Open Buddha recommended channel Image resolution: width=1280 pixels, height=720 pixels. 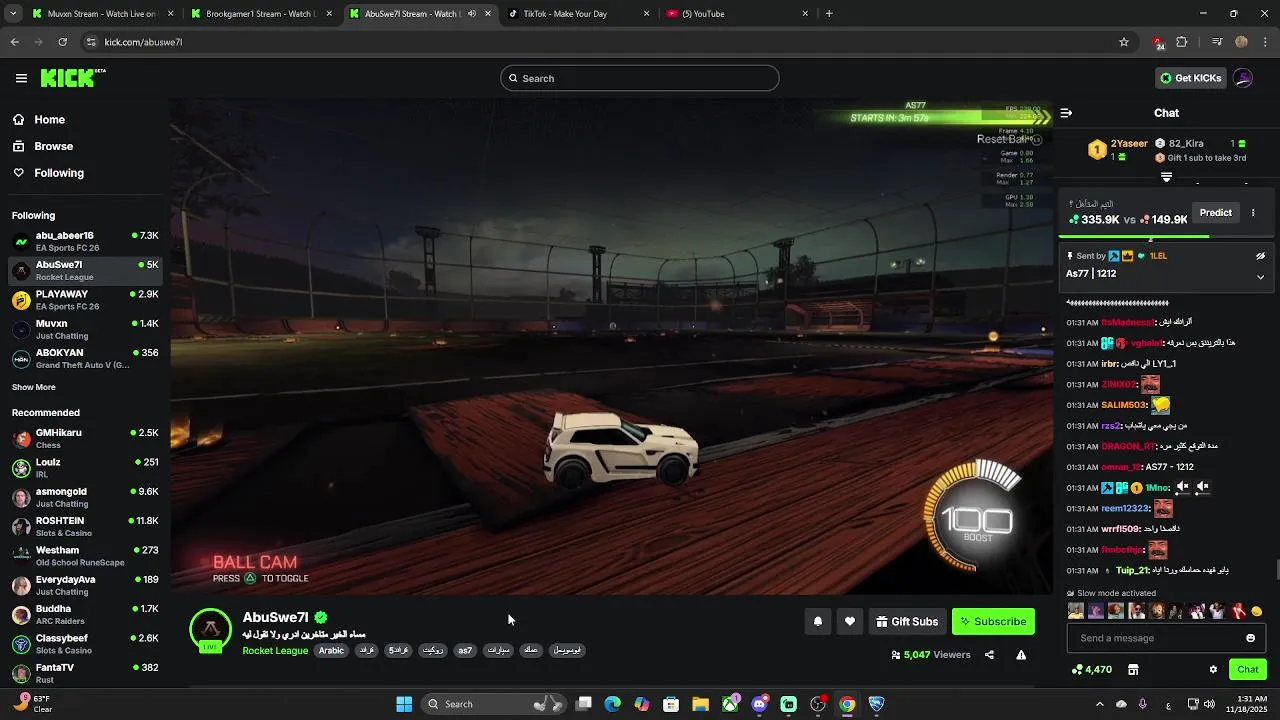(x=85, y=614)
